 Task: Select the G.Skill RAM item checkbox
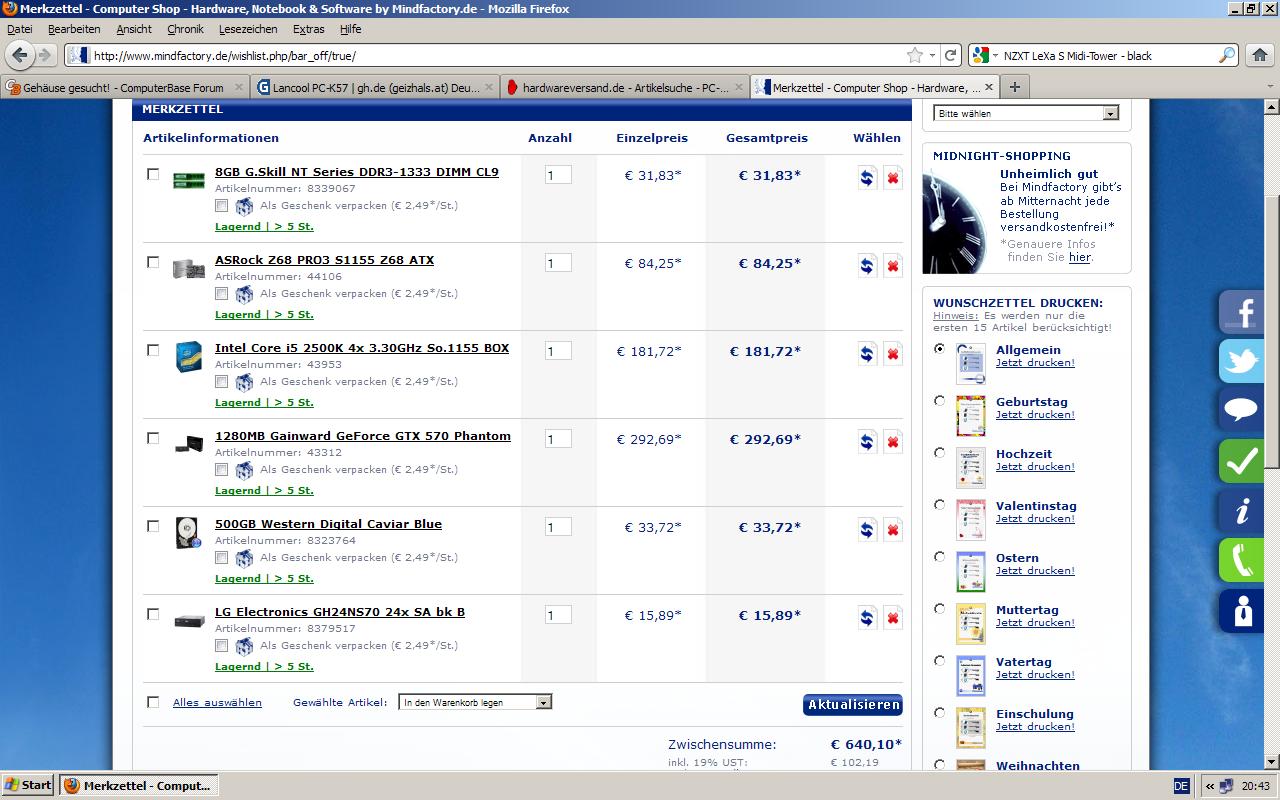(153, 174)
